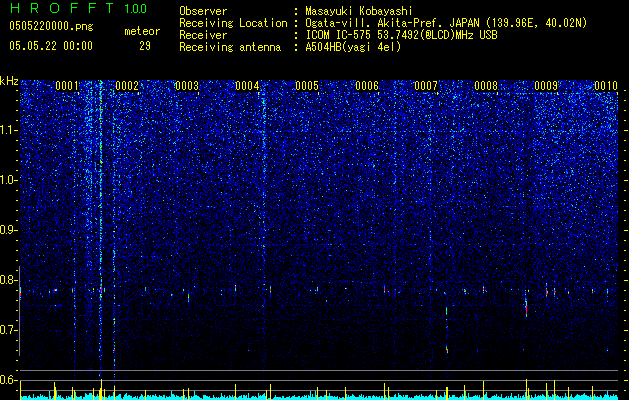Click the HROFFT 1.0.0 title text
The image size is (629, 400).
[x=78, y=8]
